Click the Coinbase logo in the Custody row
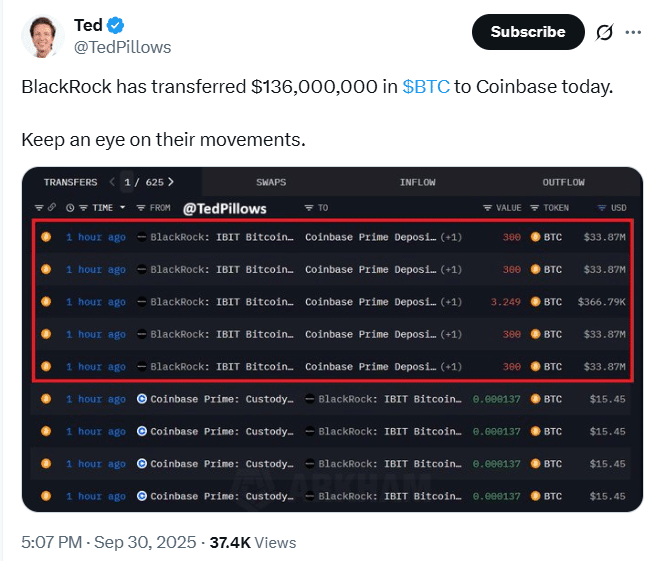Image resolution: width=653 pixels, height=561 pixels. coord(142,399)
